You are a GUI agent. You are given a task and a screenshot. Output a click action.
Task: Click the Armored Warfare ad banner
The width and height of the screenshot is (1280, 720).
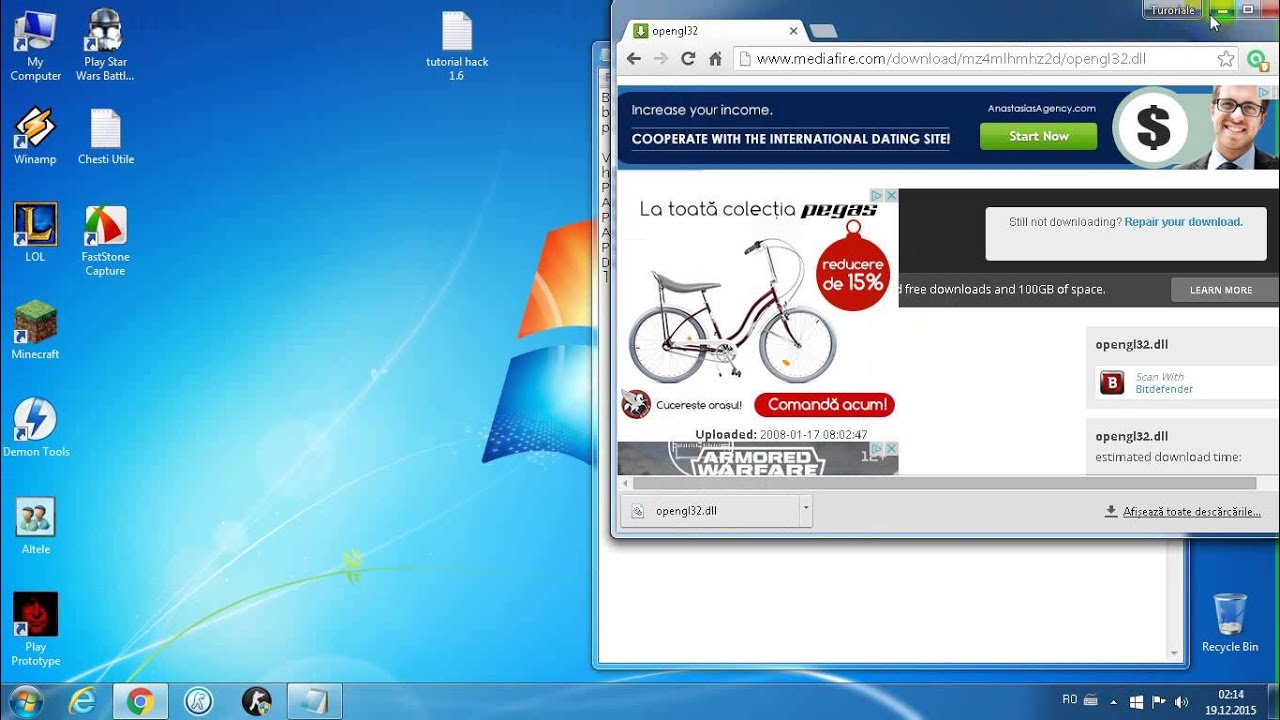point(757,458)
